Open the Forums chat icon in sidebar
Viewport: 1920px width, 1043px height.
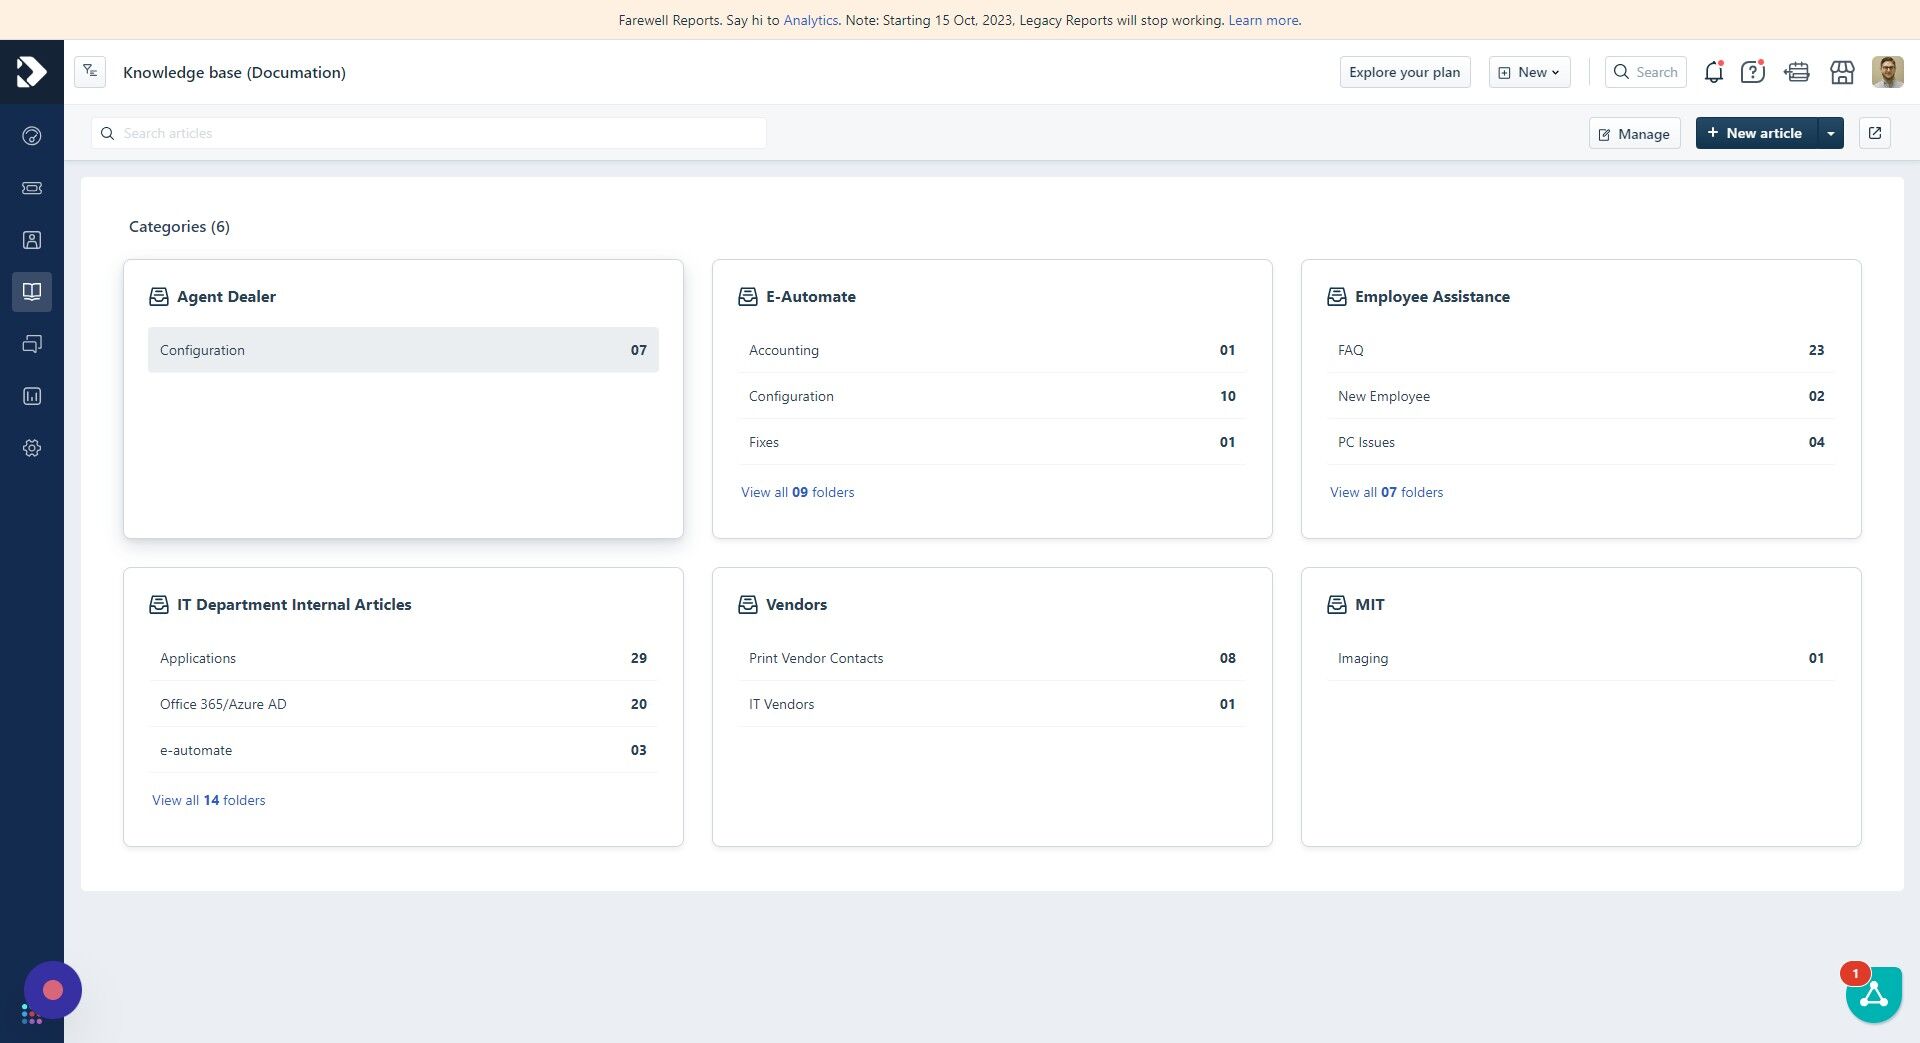tap(32, 344)
